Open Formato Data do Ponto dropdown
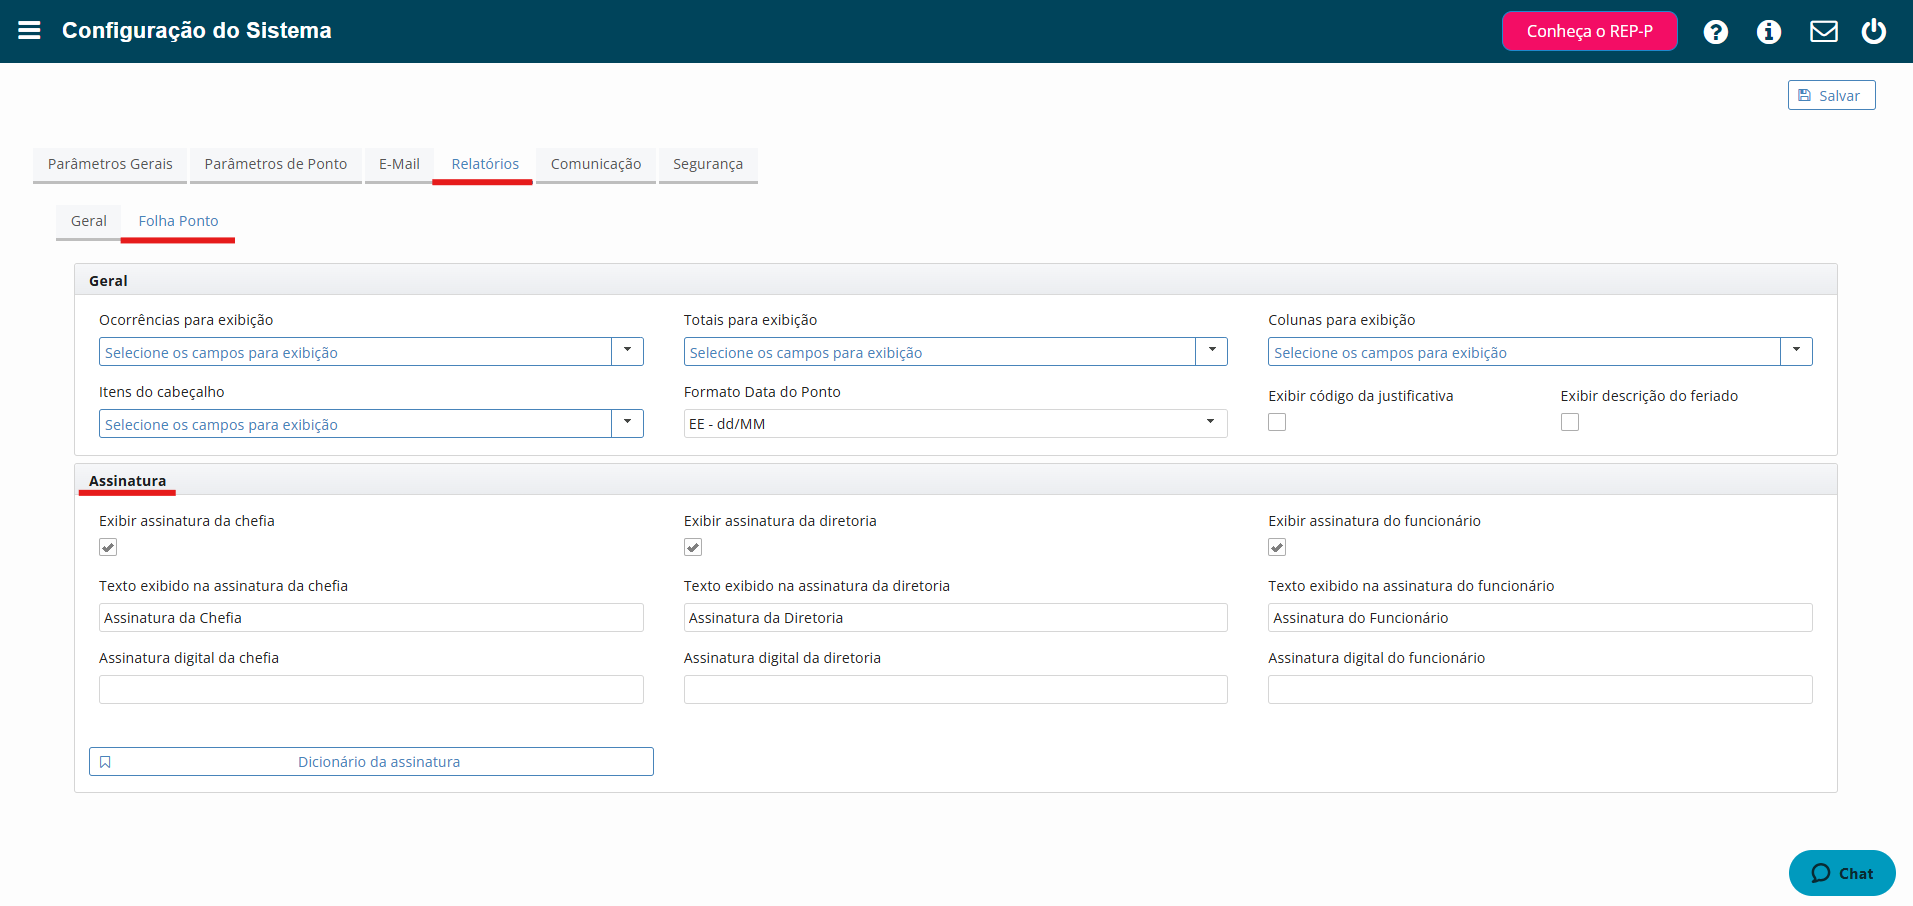The height and width of the screenshot is (906, 1913). 955,423
